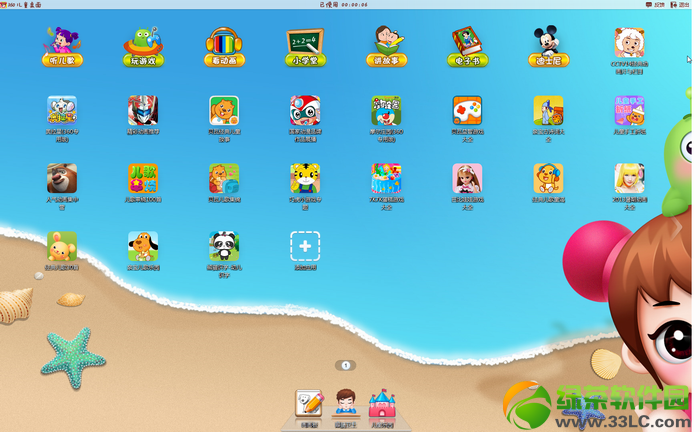Launch the yellow tiger cartoon app
The image size is (700, 443).
305,178
